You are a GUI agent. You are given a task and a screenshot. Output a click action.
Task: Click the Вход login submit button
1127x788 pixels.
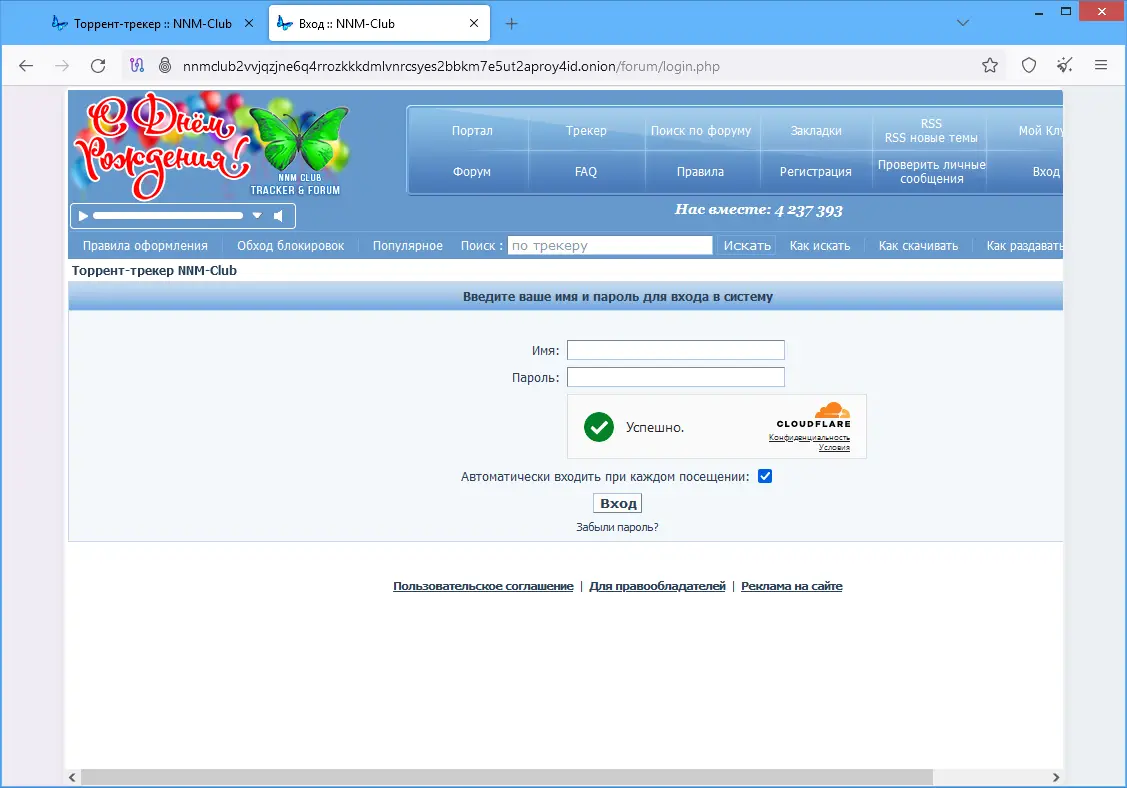(617, 503)
